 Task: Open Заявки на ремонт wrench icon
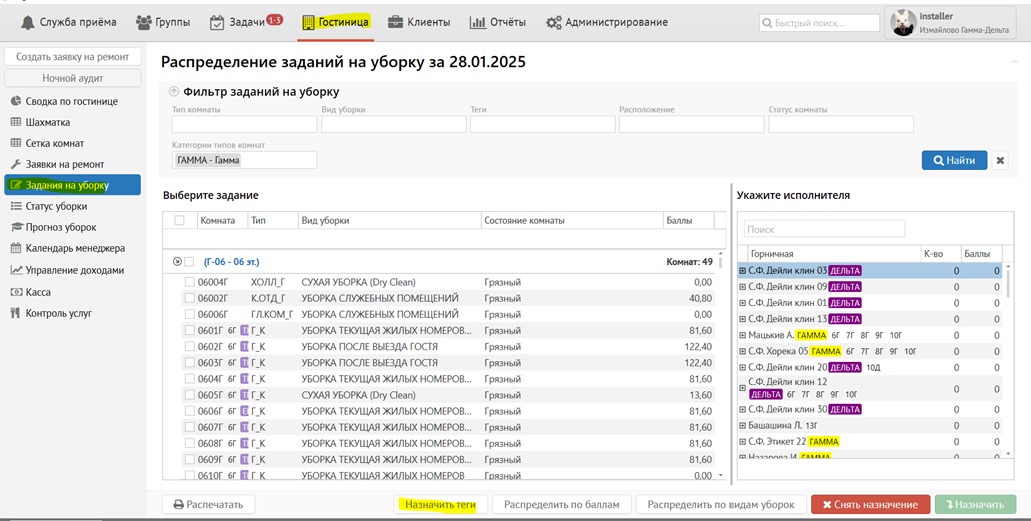point(16,164)
